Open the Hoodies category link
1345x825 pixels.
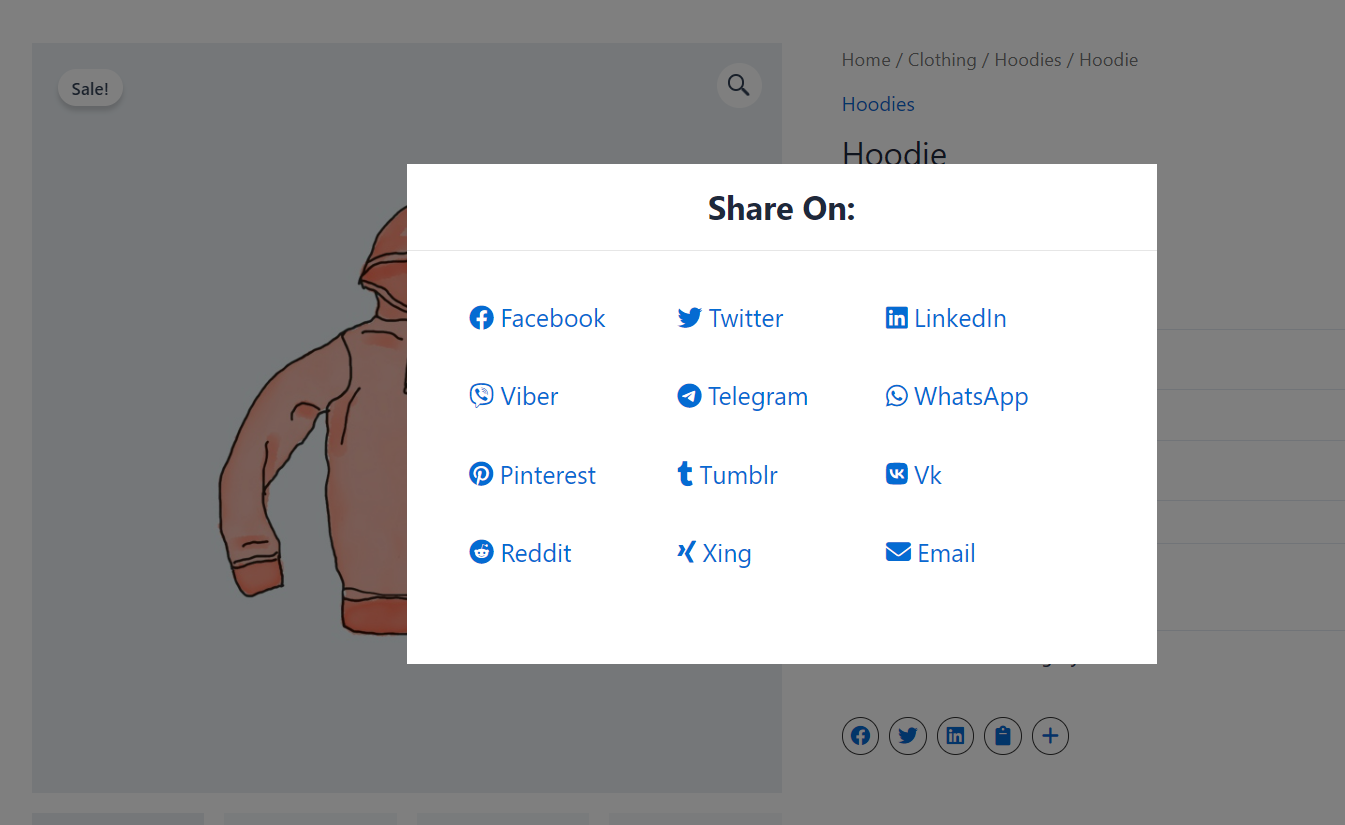pos(878,104)
